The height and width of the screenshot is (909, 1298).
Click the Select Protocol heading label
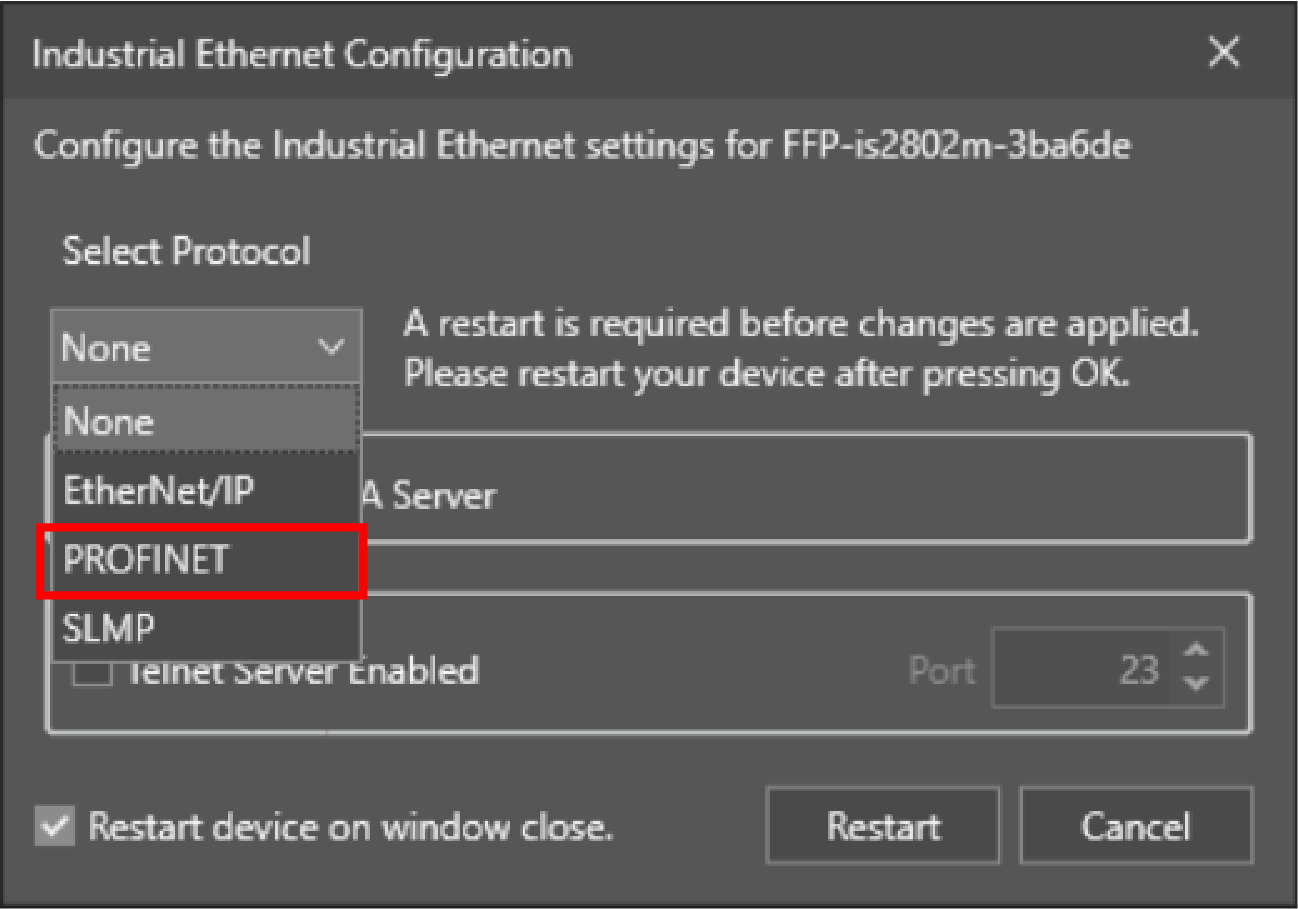186,251
